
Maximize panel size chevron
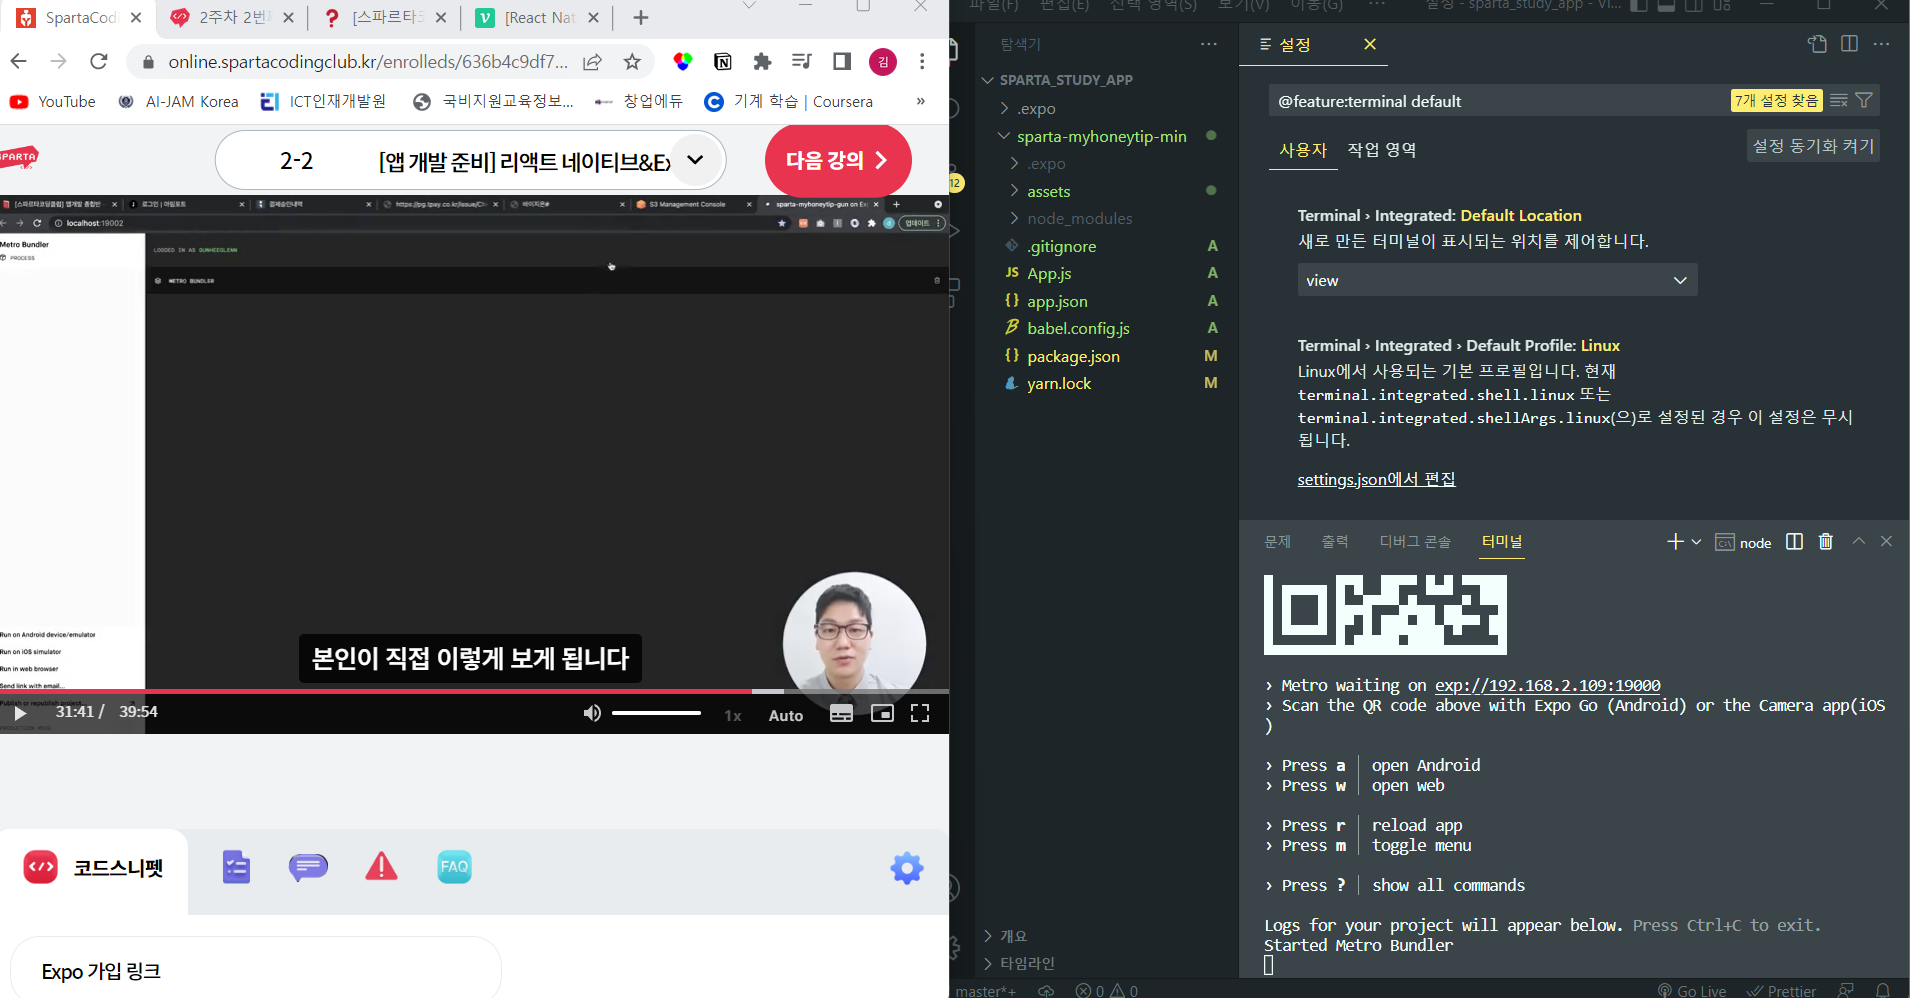tap(1858, 541)
